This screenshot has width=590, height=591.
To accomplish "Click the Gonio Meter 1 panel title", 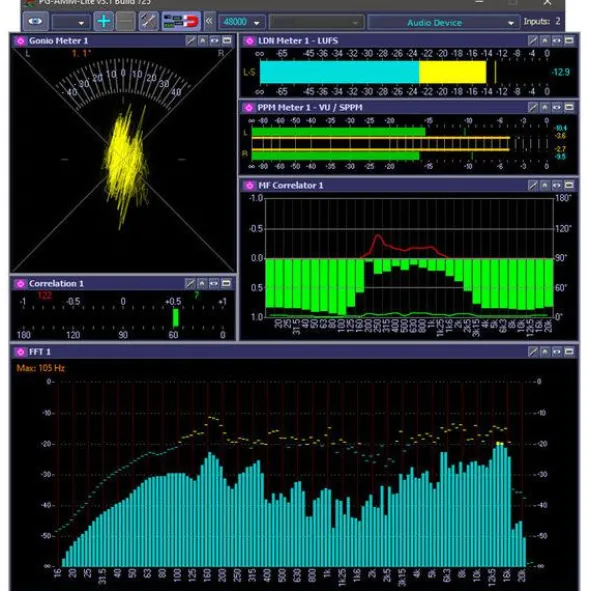I will pyautogui.click(x=58, y=41).
